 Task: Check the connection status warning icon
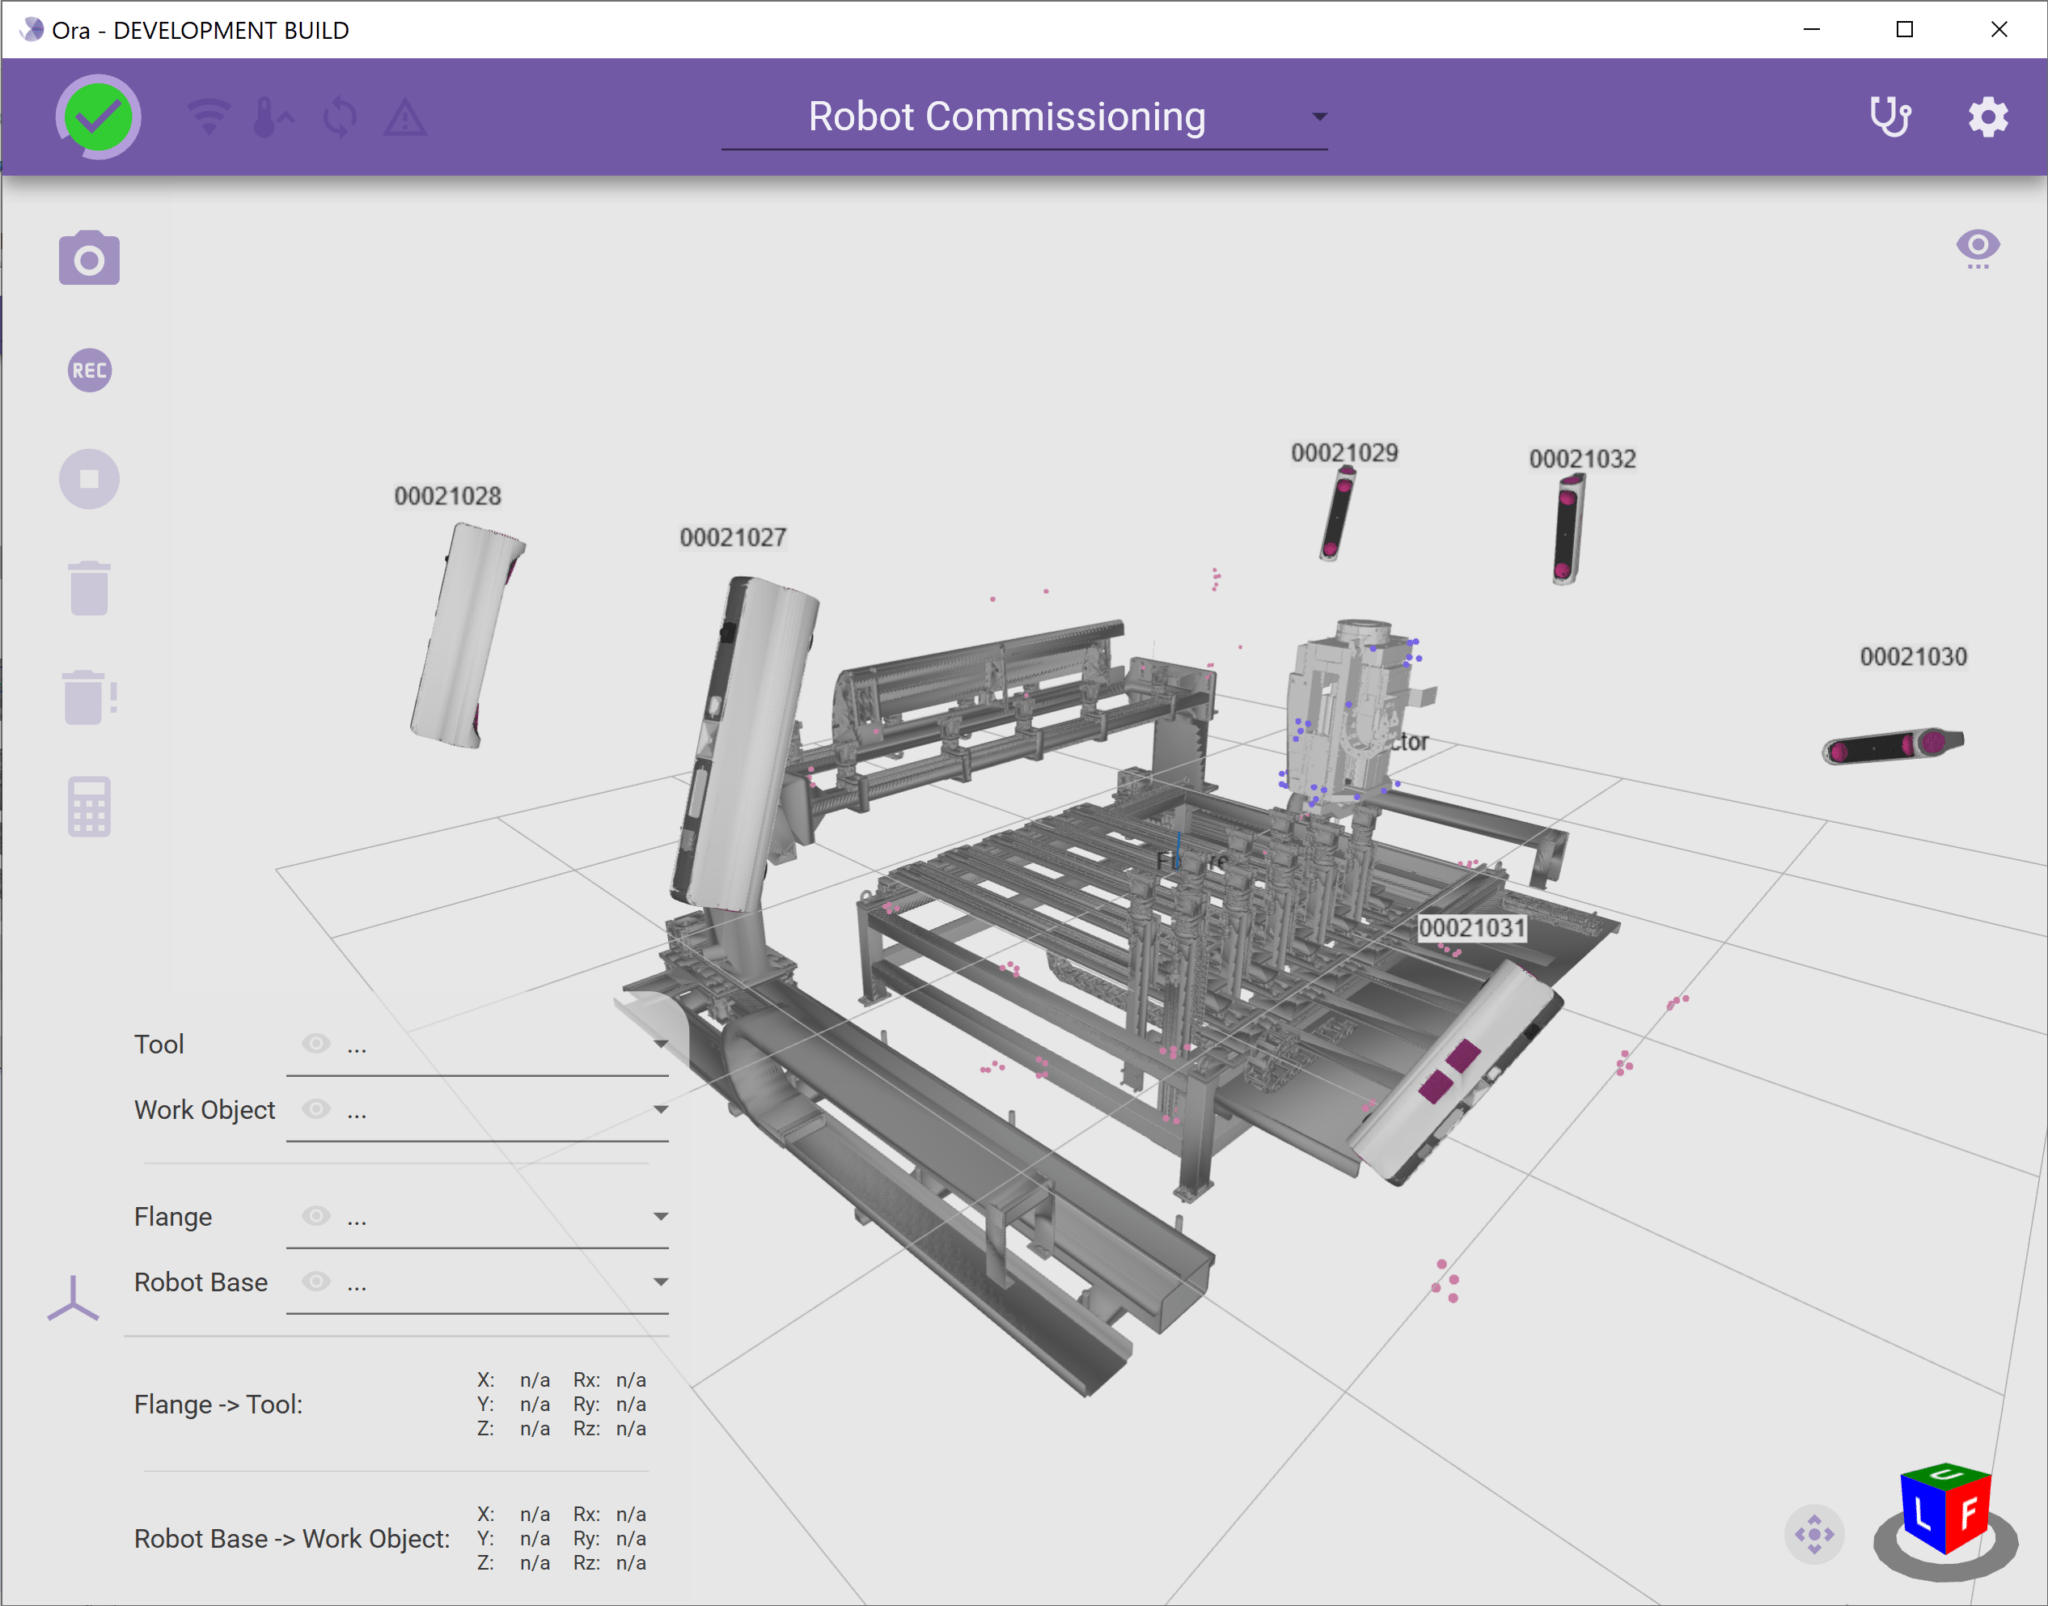tap(404, 118)
